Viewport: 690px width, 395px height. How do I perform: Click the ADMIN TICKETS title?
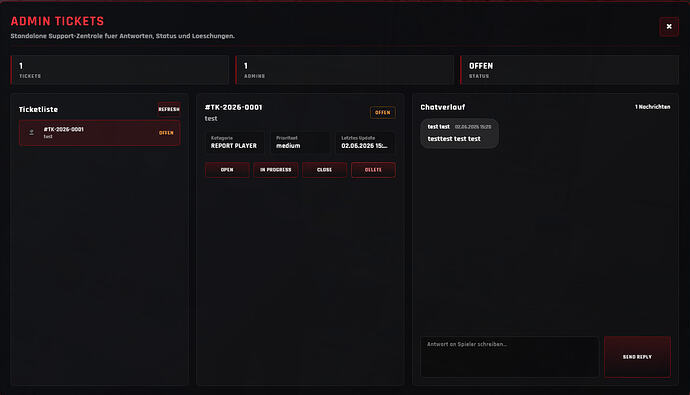click(x=58, y=21)
